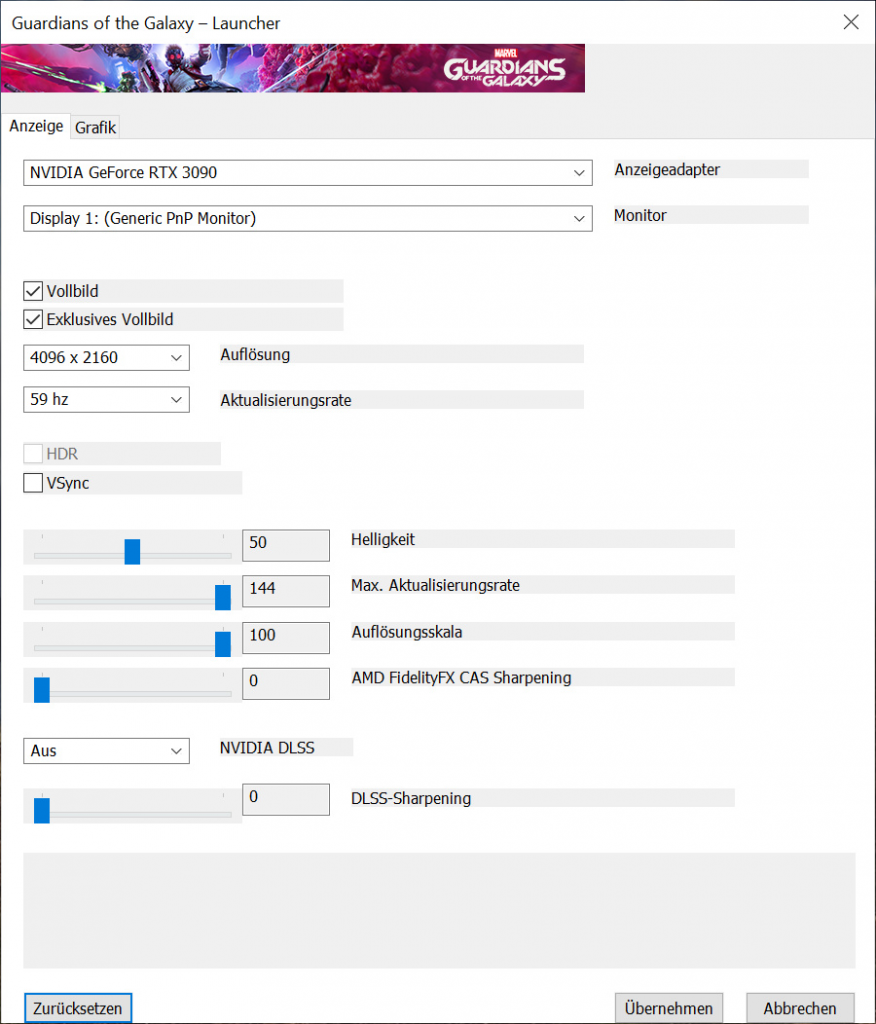The width and height of the screenshot is (876, 1024).
Task: Open the Aktualisierungsrate dropdown showing 59 hz
Action: [106, 400]
